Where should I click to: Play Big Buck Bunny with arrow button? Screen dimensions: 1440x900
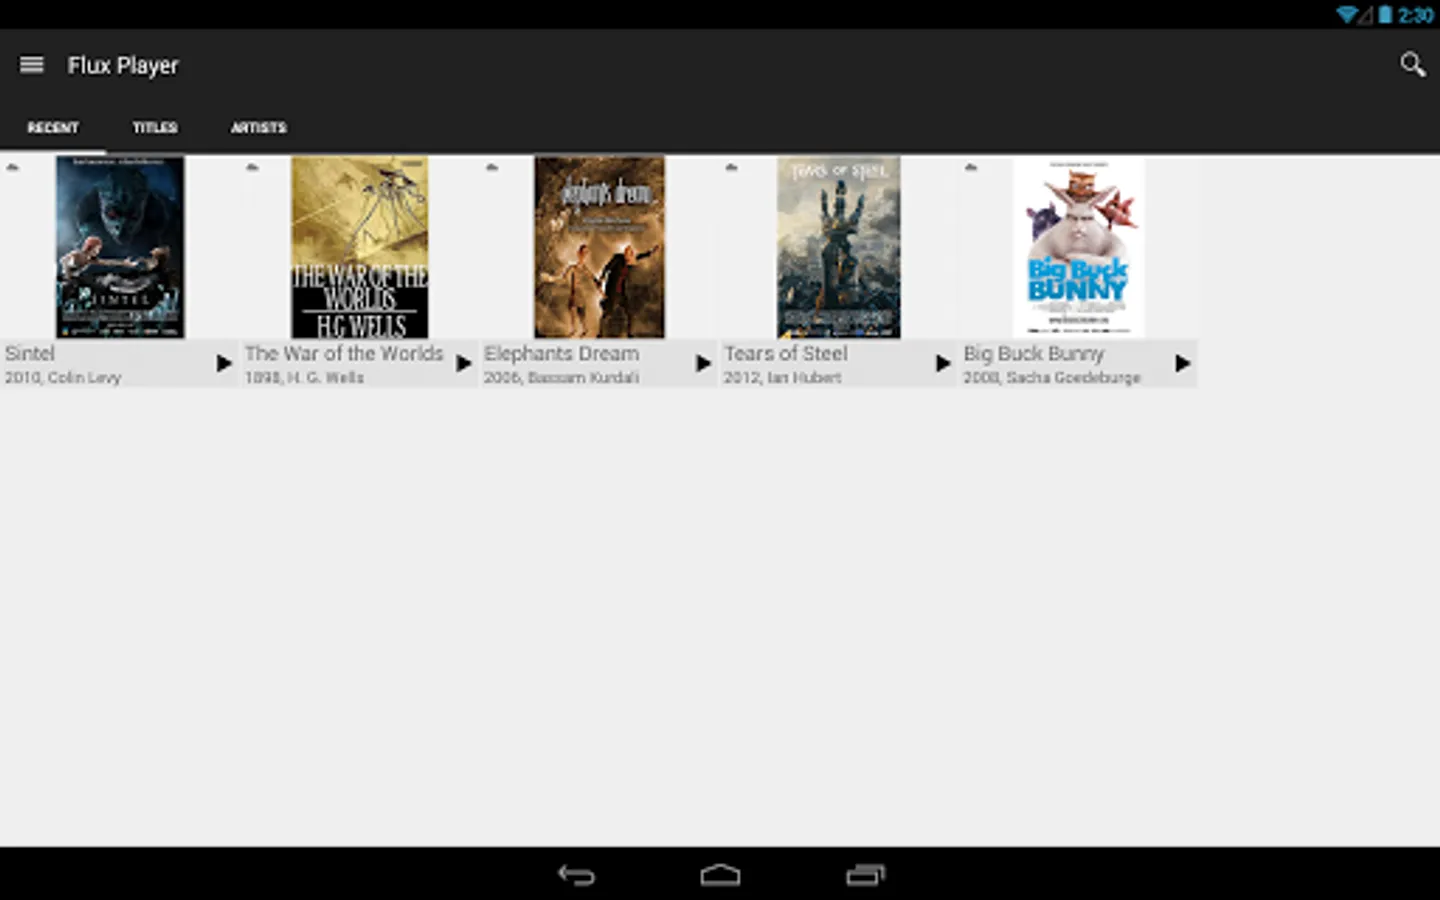[1183, 363]
